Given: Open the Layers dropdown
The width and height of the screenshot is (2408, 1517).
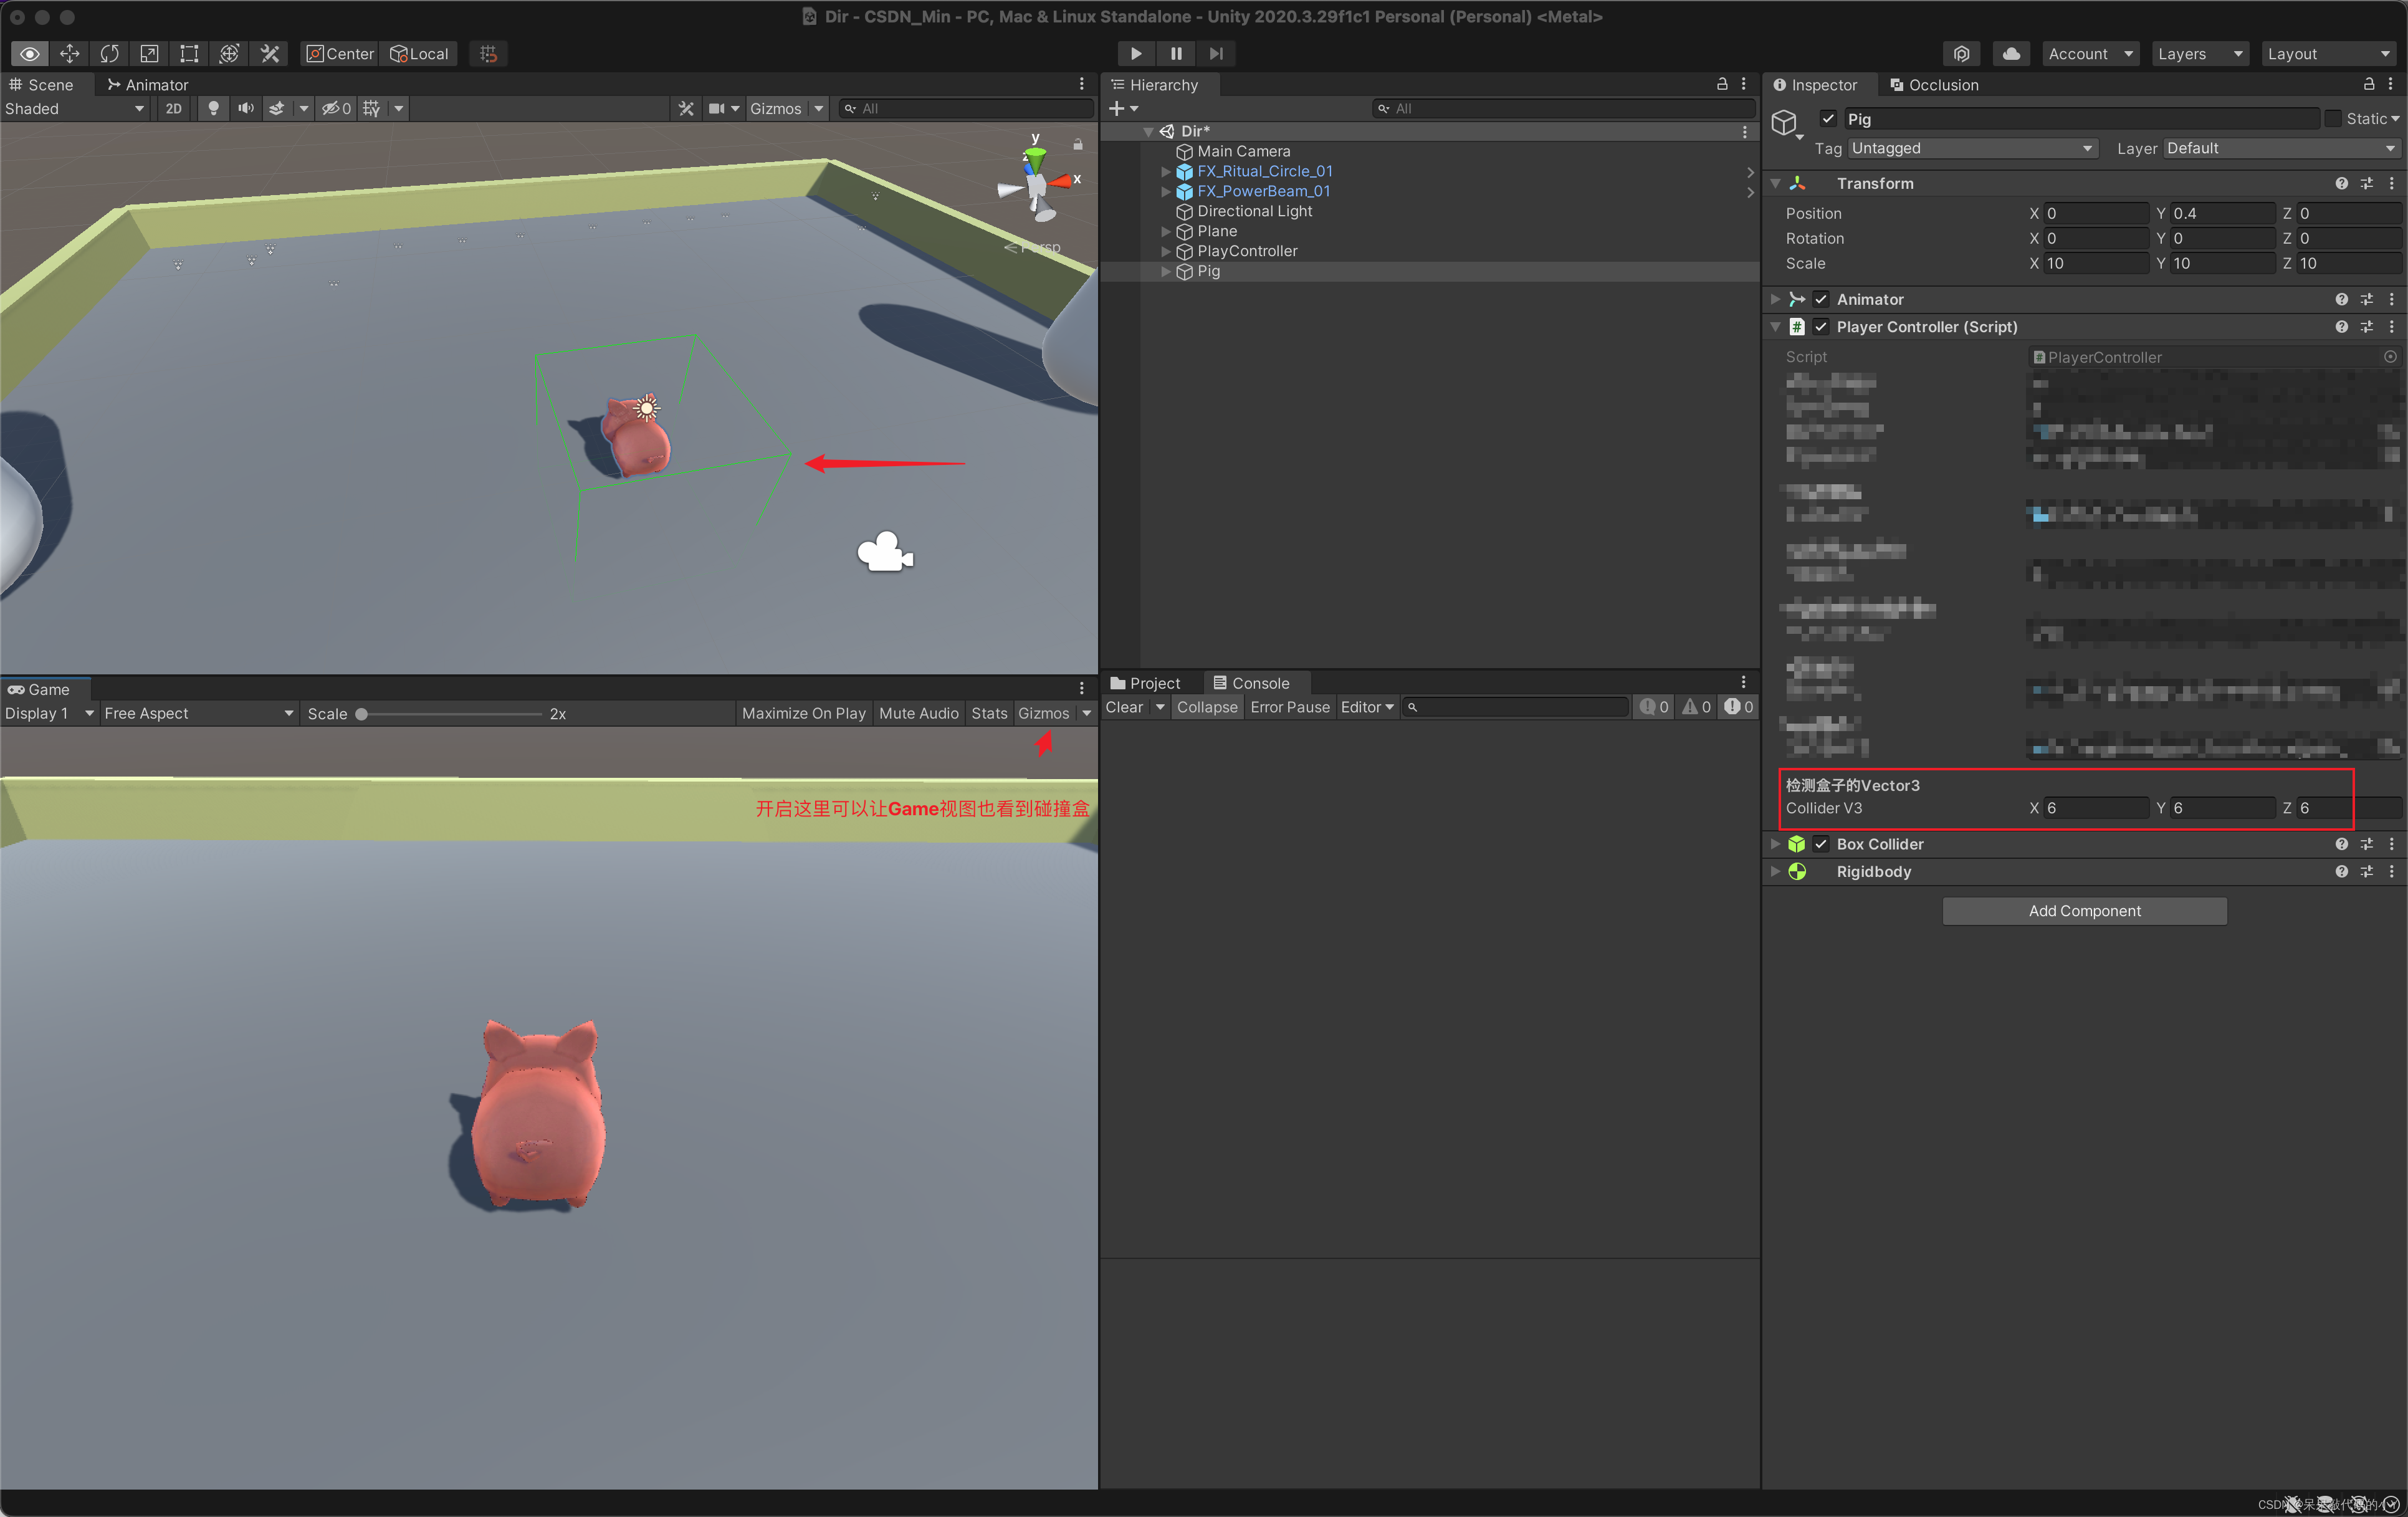Looking at the screenshot, I should (x=2198, y=54).
